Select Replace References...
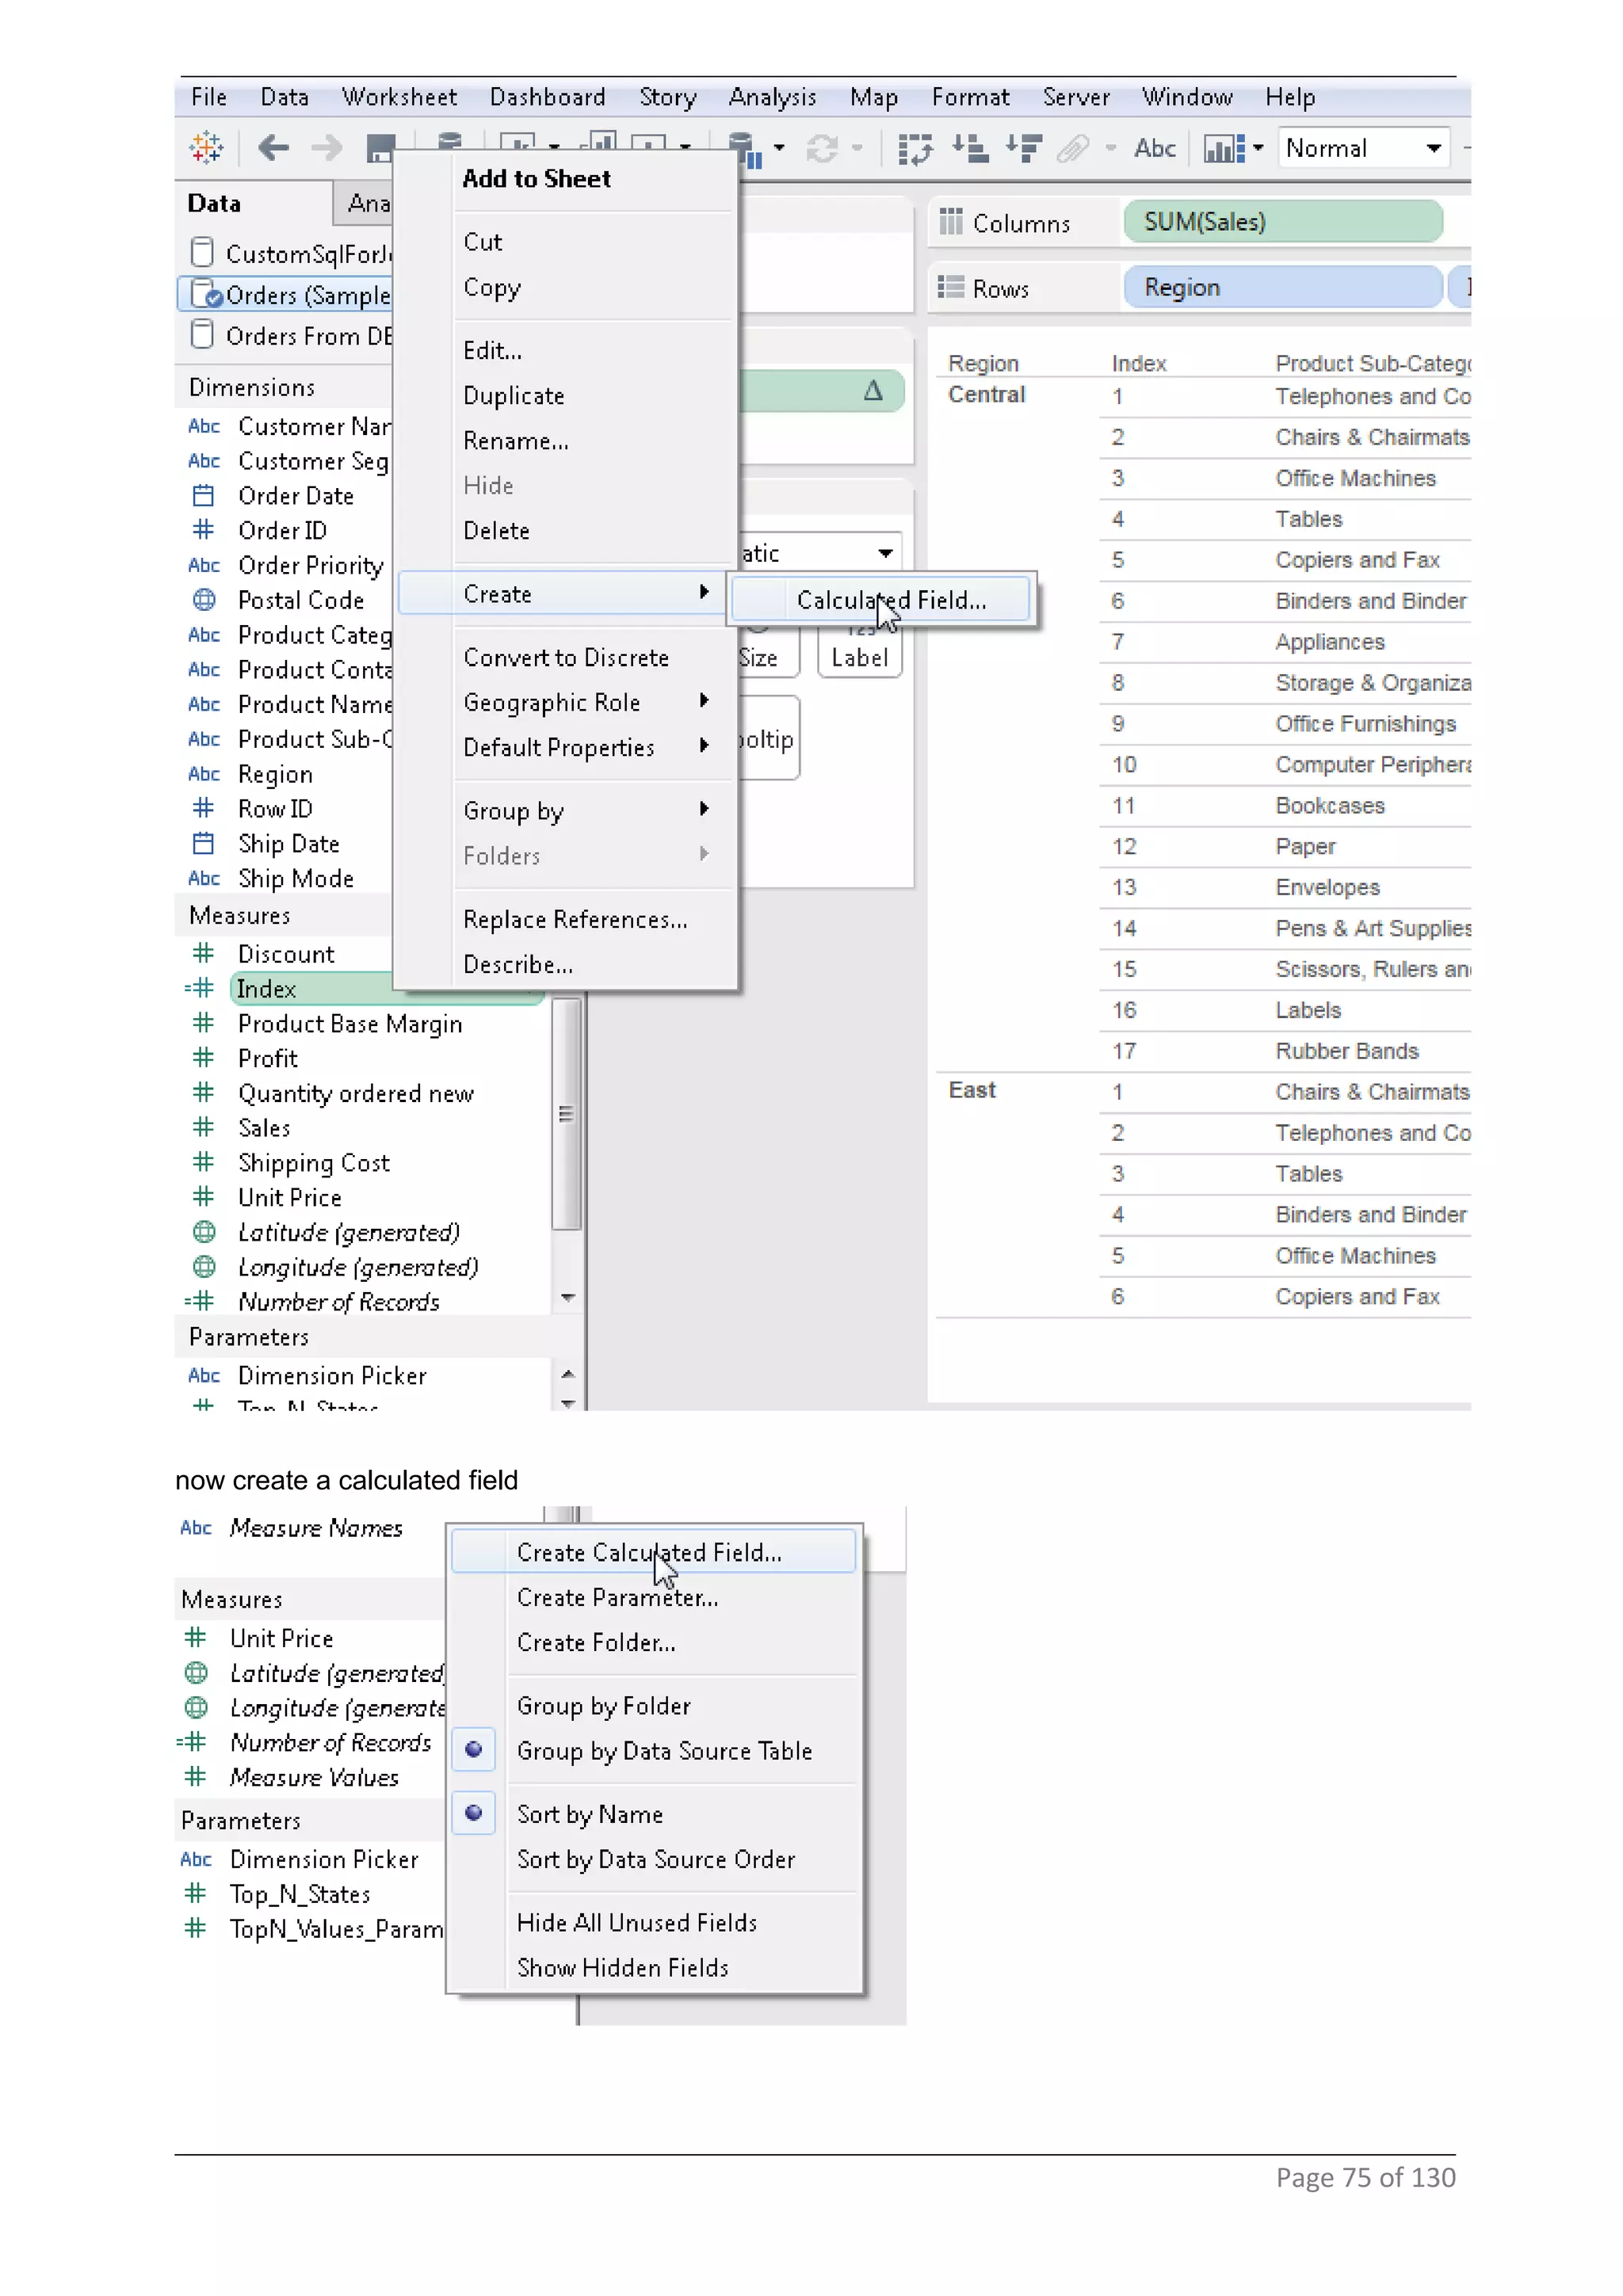 [575, 919]
